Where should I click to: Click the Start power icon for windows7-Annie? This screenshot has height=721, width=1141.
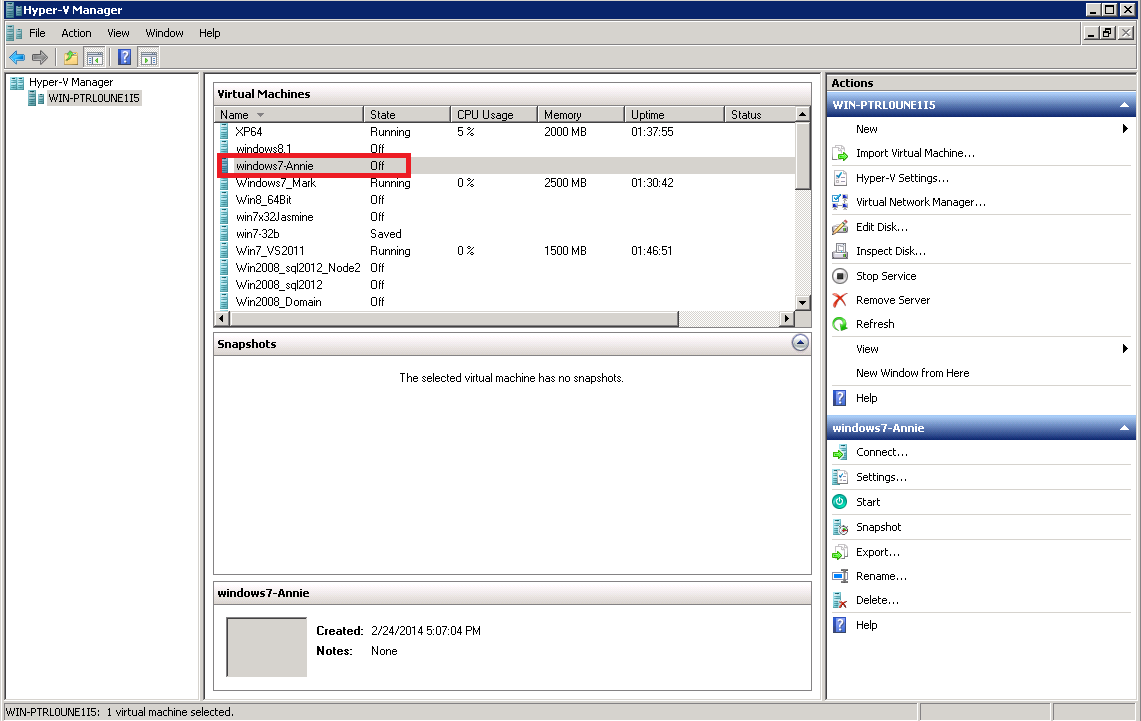pyautogui.click(x=840, y=502)
